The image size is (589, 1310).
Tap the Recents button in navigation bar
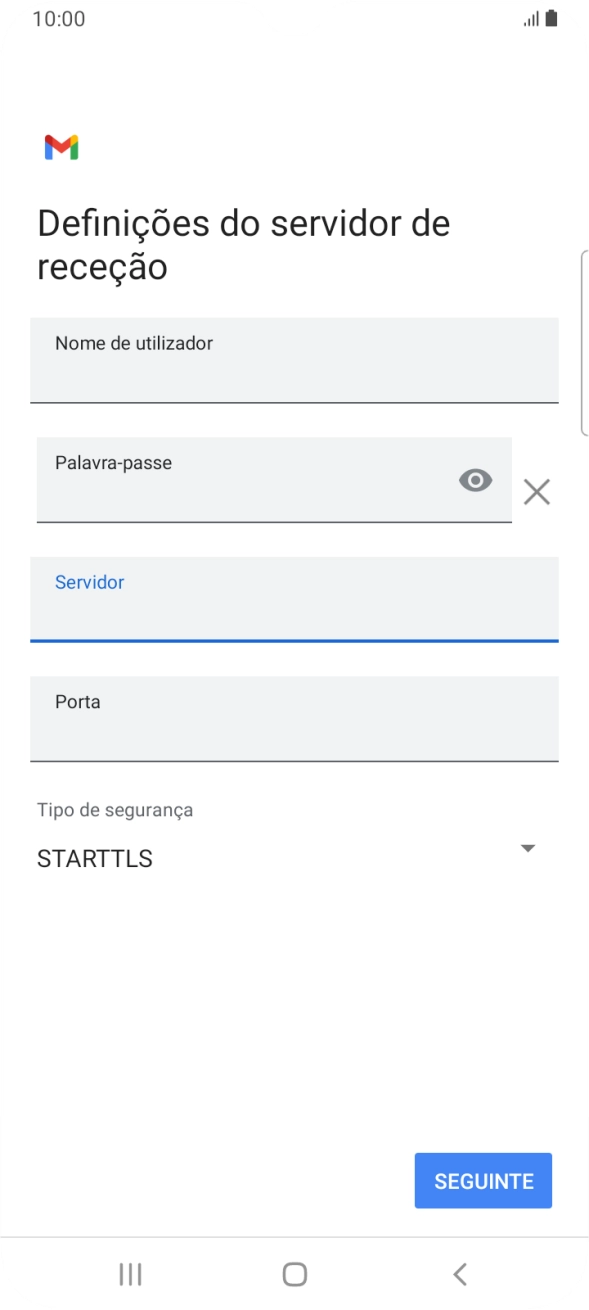point(129,1274)
